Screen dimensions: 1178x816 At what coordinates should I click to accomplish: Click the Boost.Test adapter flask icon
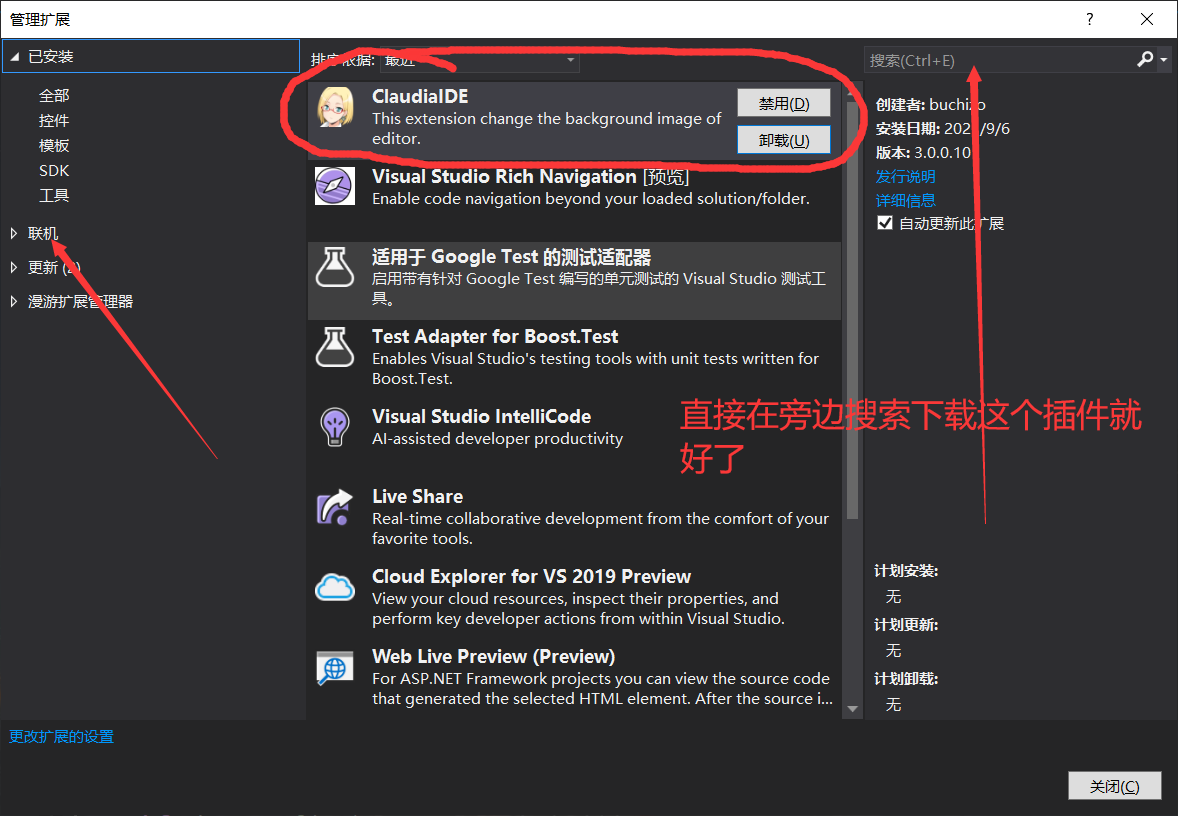tap(335, 347)
